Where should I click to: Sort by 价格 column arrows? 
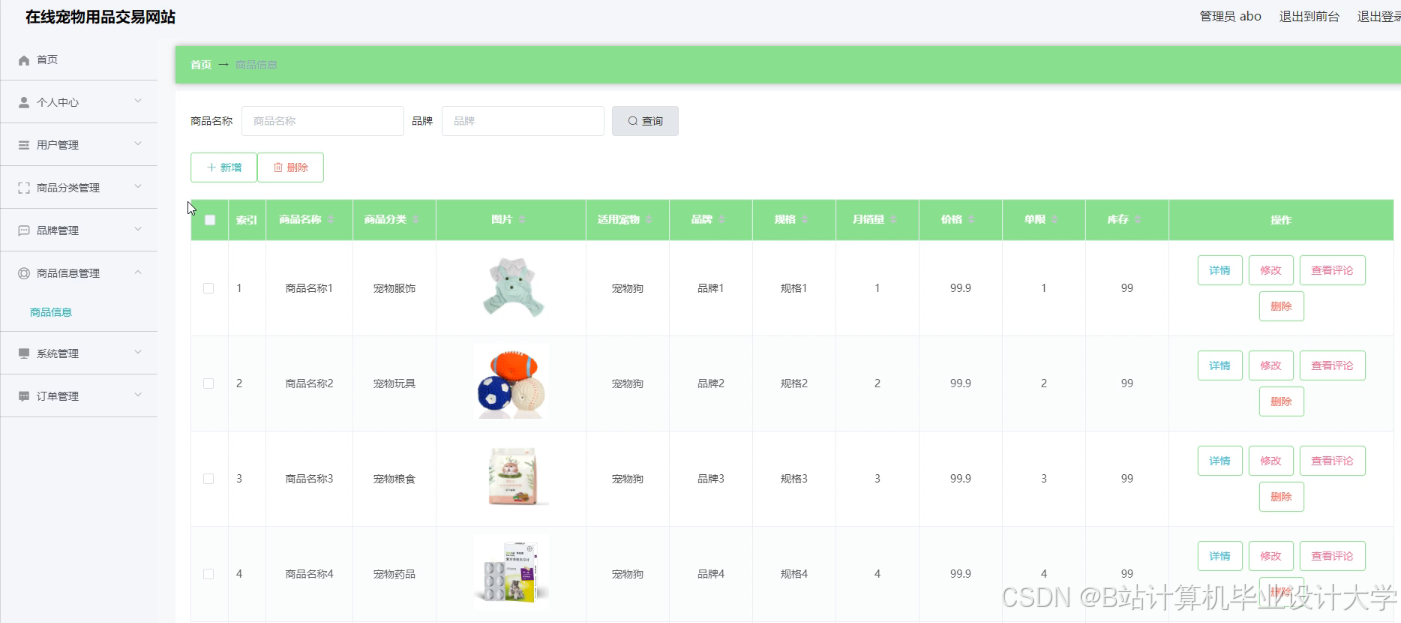pos(972,220)
